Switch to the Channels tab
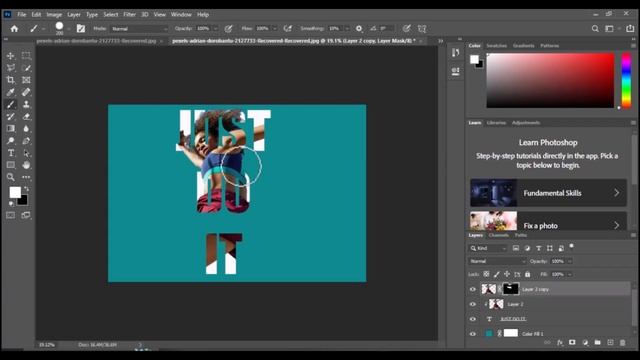The image size is (640, 360). [498, 235]
